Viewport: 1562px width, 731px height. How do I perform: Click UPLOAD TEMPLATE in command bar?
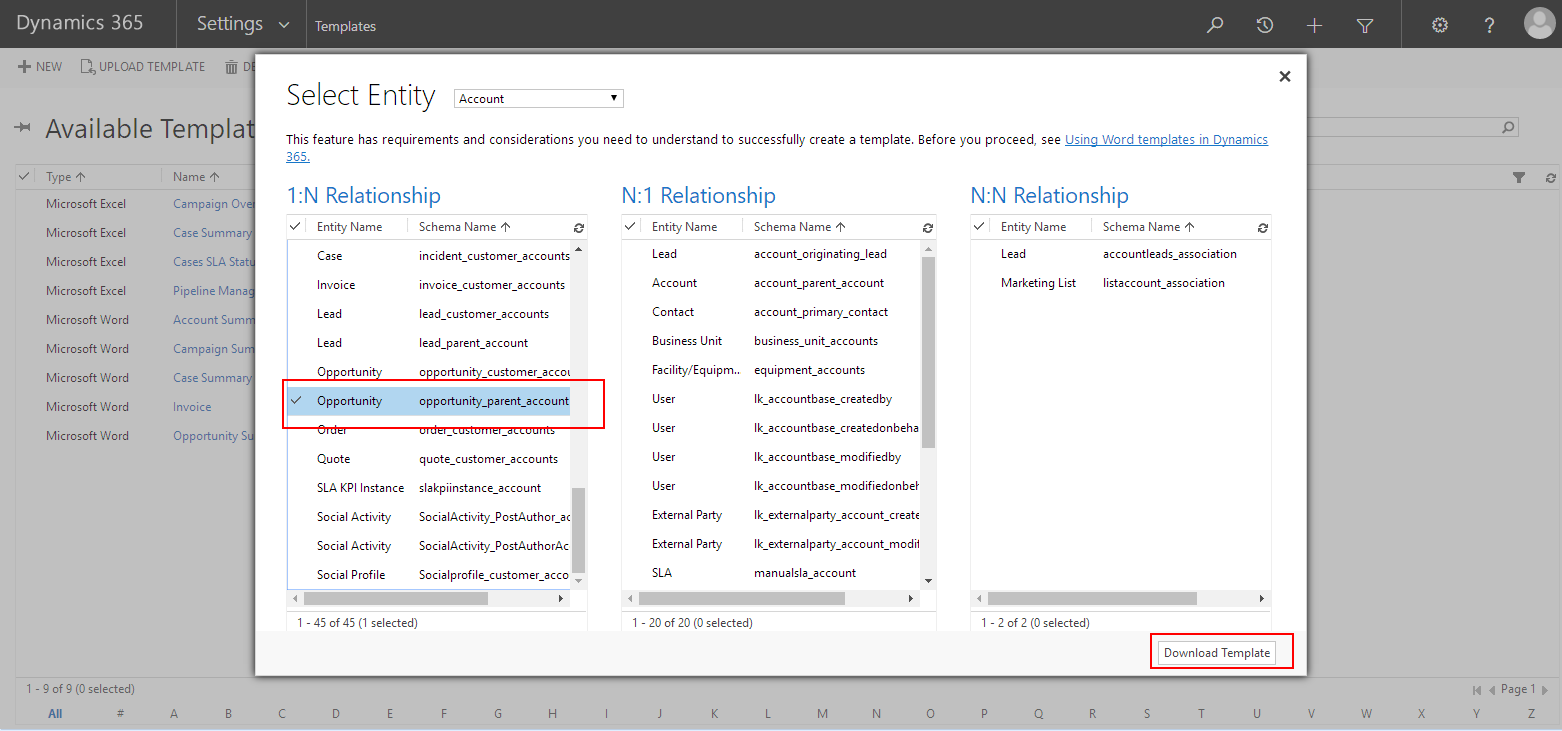click(x=143, y=67)
